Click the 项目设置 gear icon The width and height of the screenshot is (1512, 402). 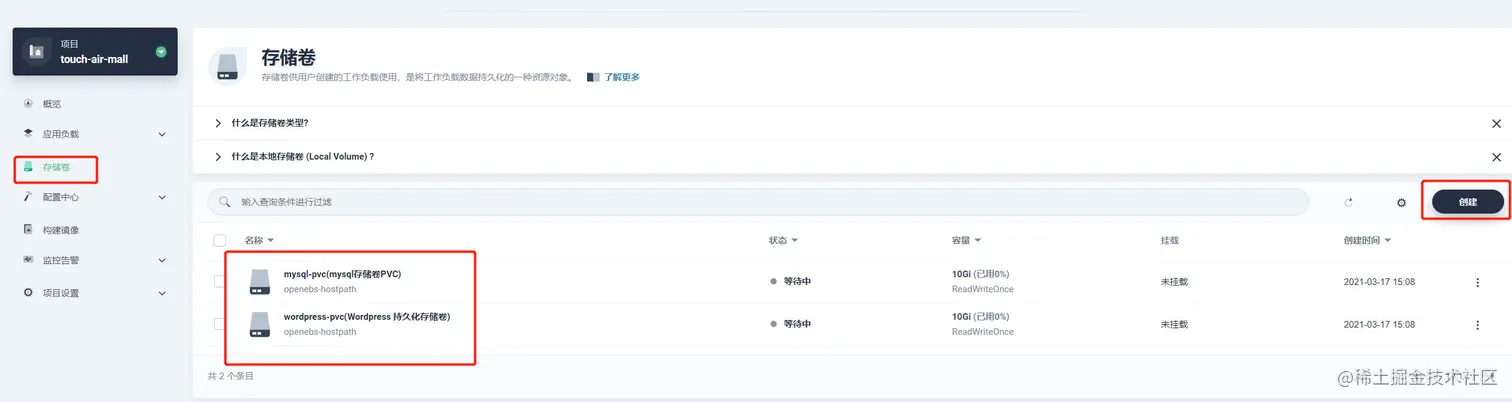(28, 292)
